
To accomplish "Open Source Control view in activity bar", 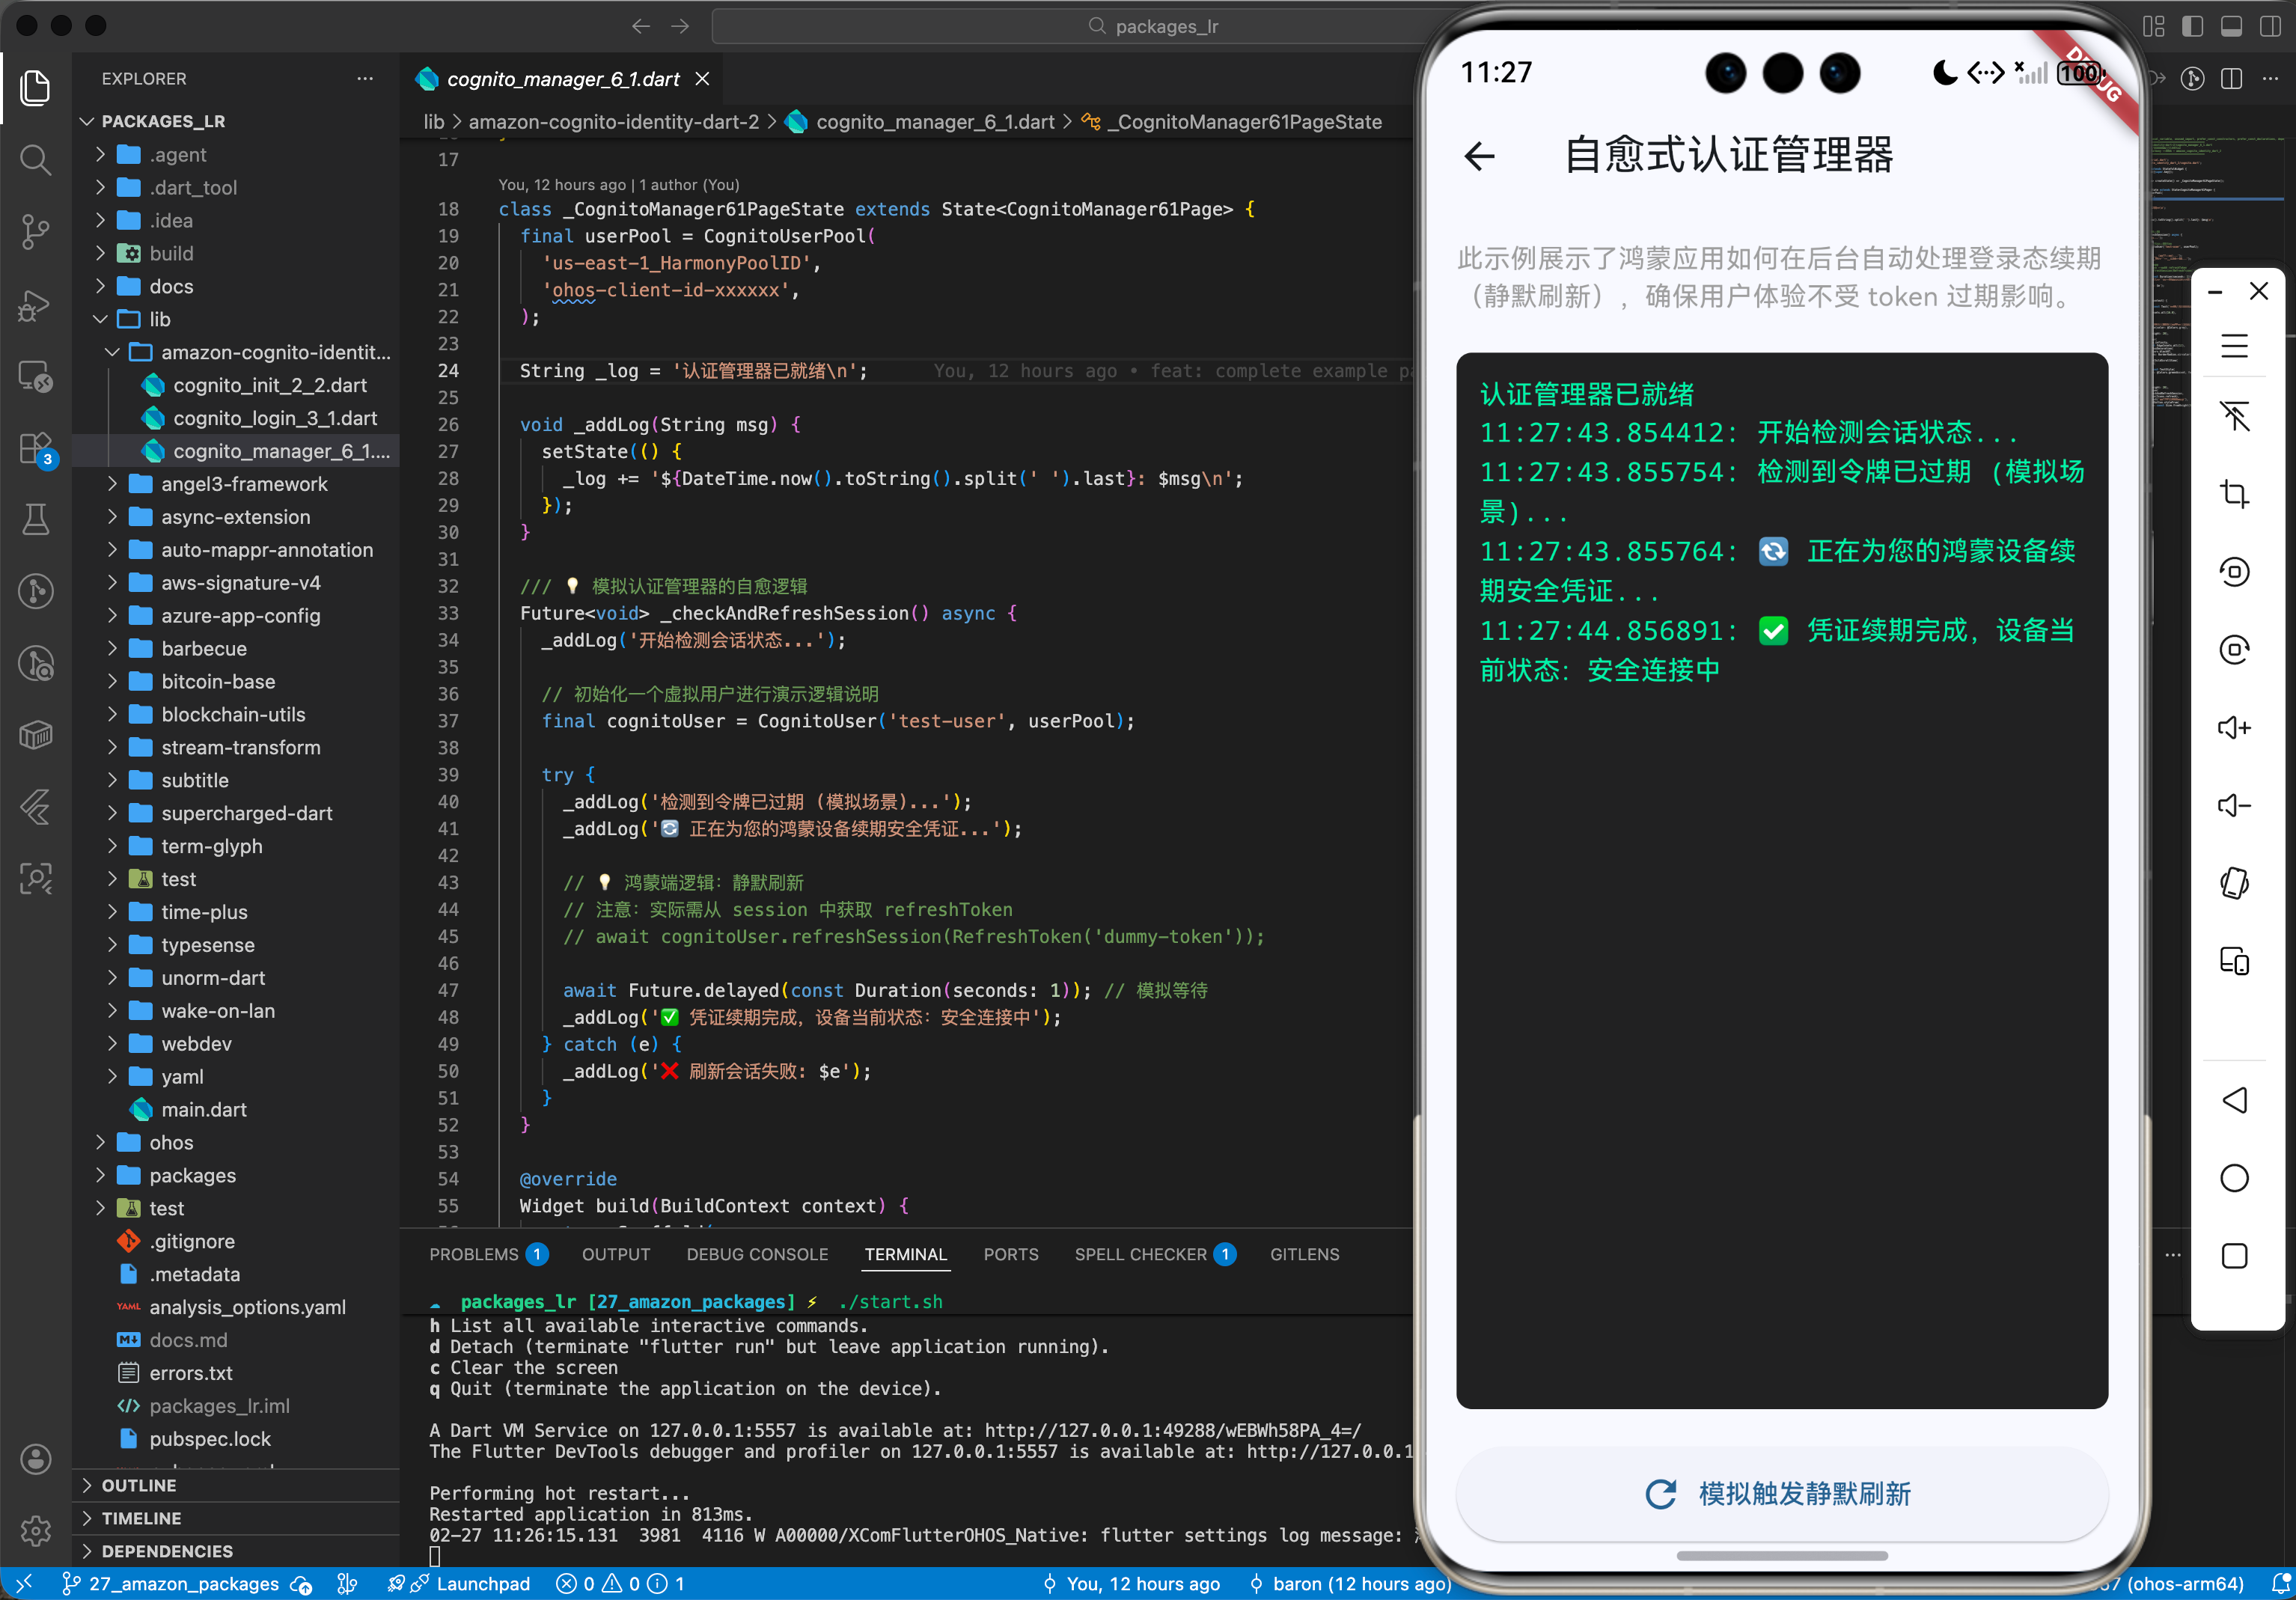I will [36, 231].
